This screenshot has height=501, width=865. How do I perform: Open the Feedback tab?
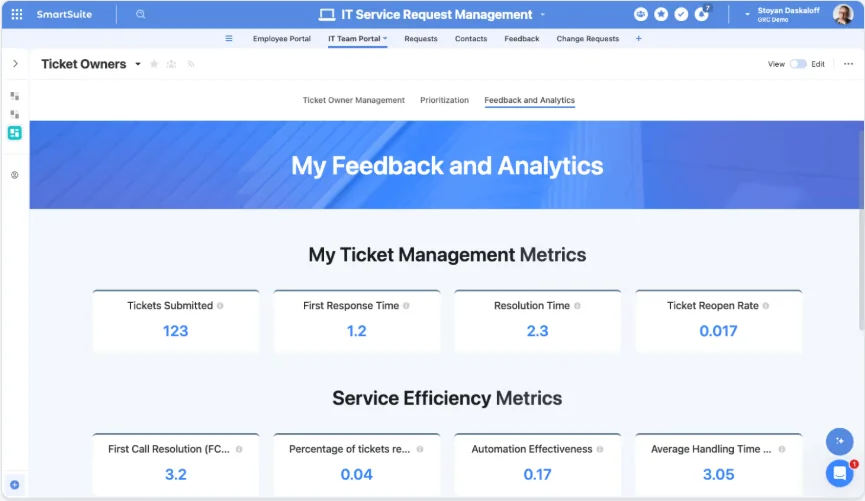pos(521,39)
